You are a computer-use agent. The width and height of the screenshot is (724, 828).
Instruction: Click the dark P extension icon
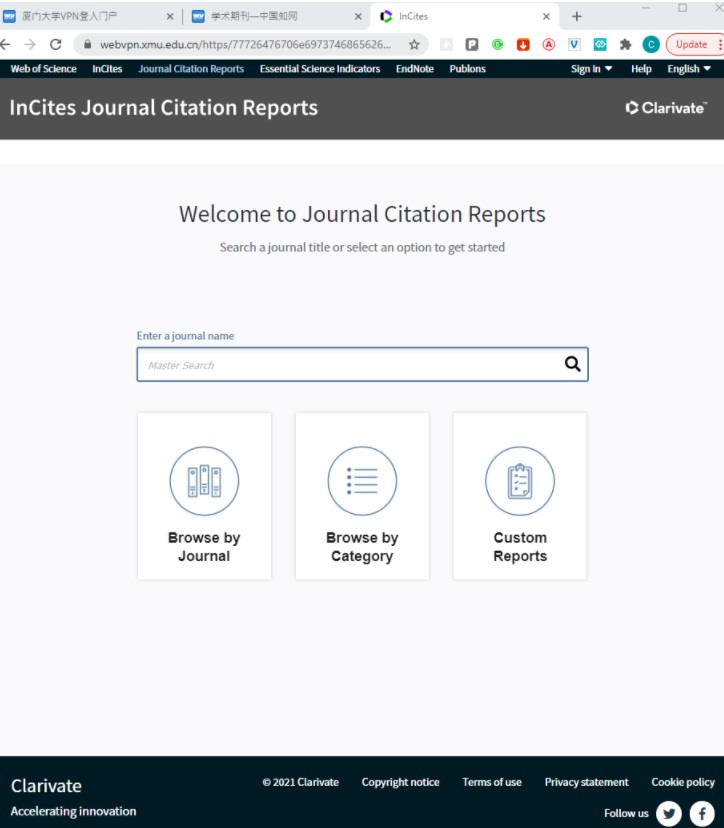pos(472,44)
